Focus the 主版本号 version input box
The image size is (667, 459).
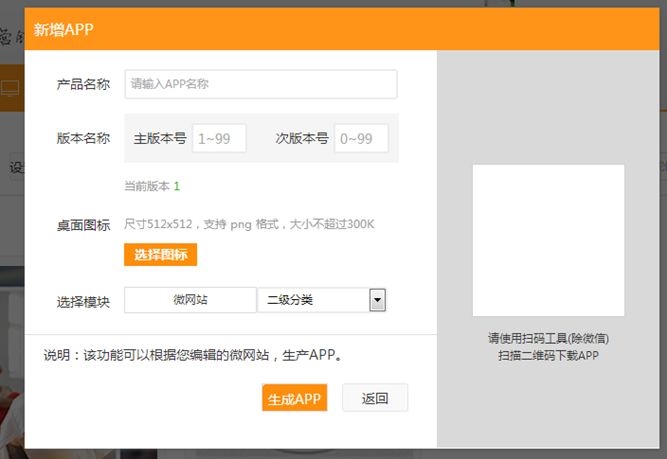(219, 139)
